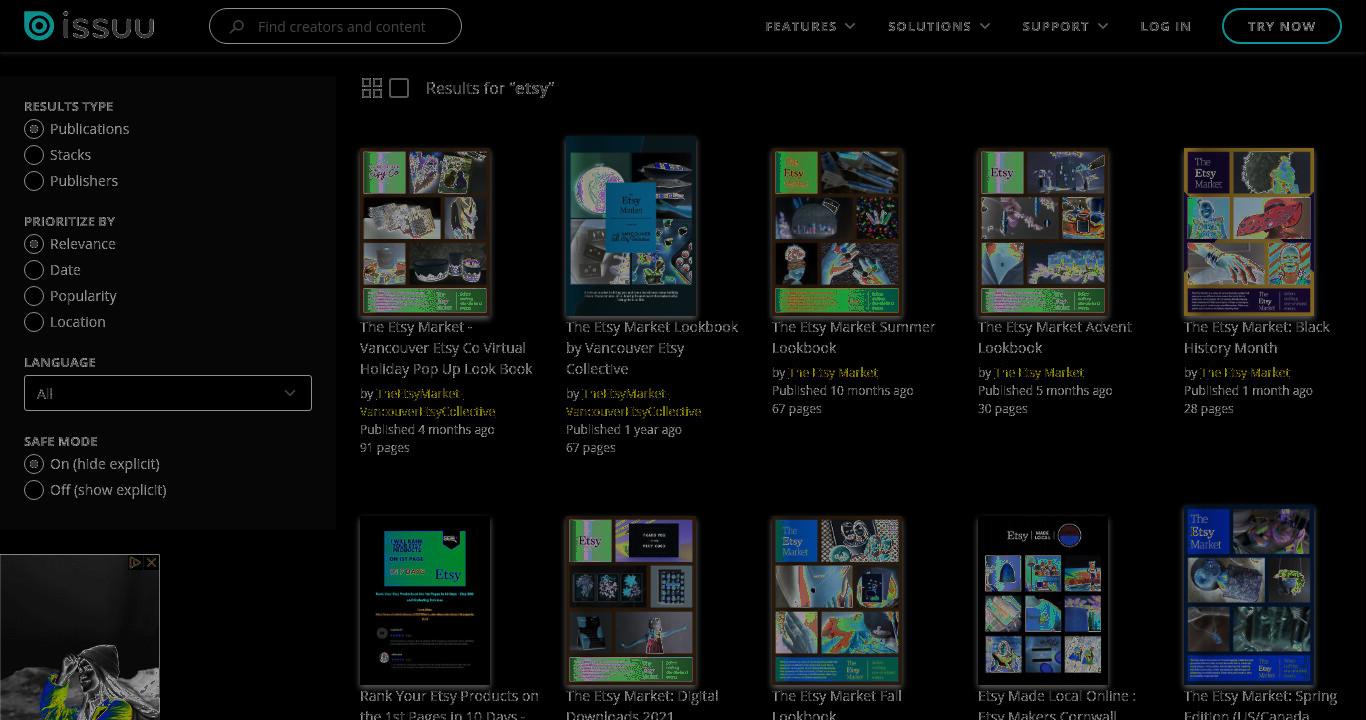The image size is (1366, 720).
Task: Click 'Results for "etsy"' heading
Action: pos(490,88)
